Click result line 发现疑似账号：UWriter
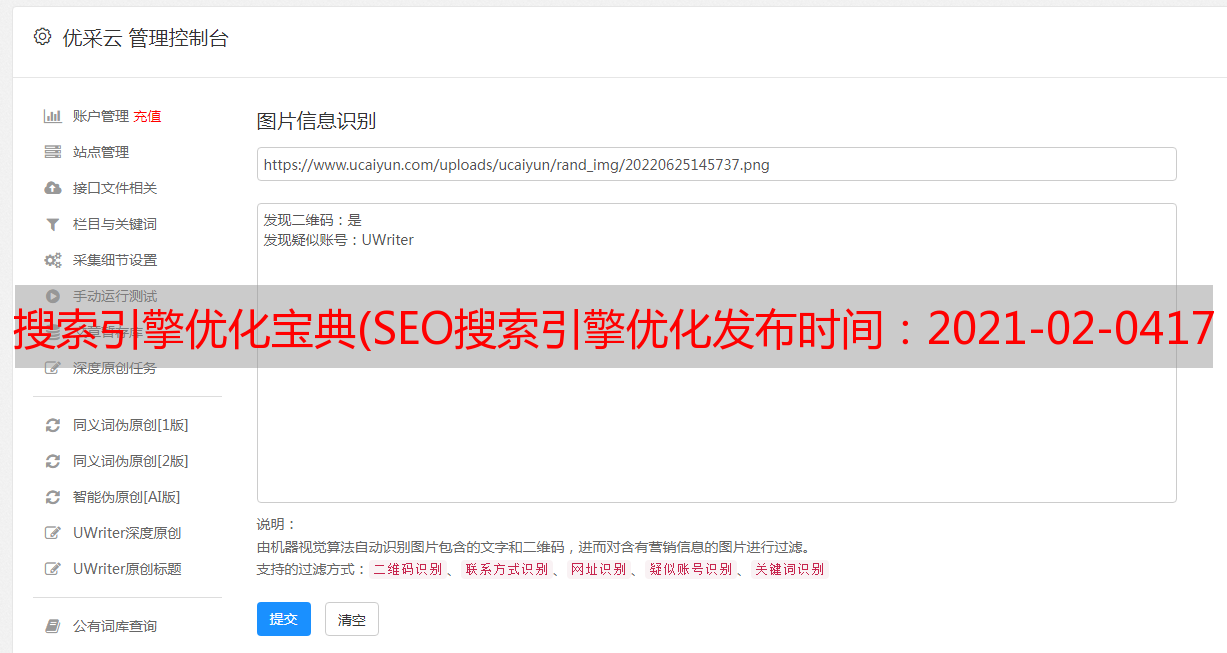Screen dimensions: 1227x653 coord(339,240)
